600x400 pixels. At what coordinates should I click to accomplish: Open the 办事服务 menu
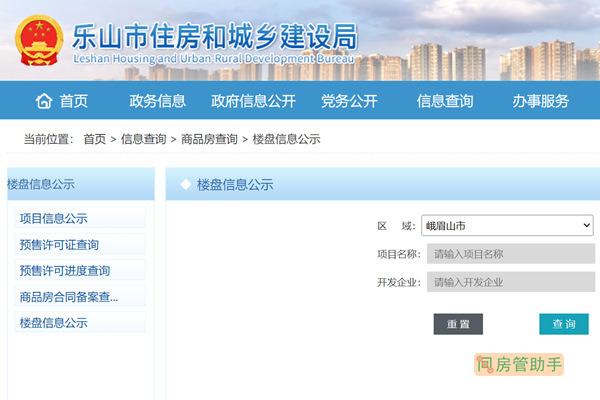pos(540,101)
